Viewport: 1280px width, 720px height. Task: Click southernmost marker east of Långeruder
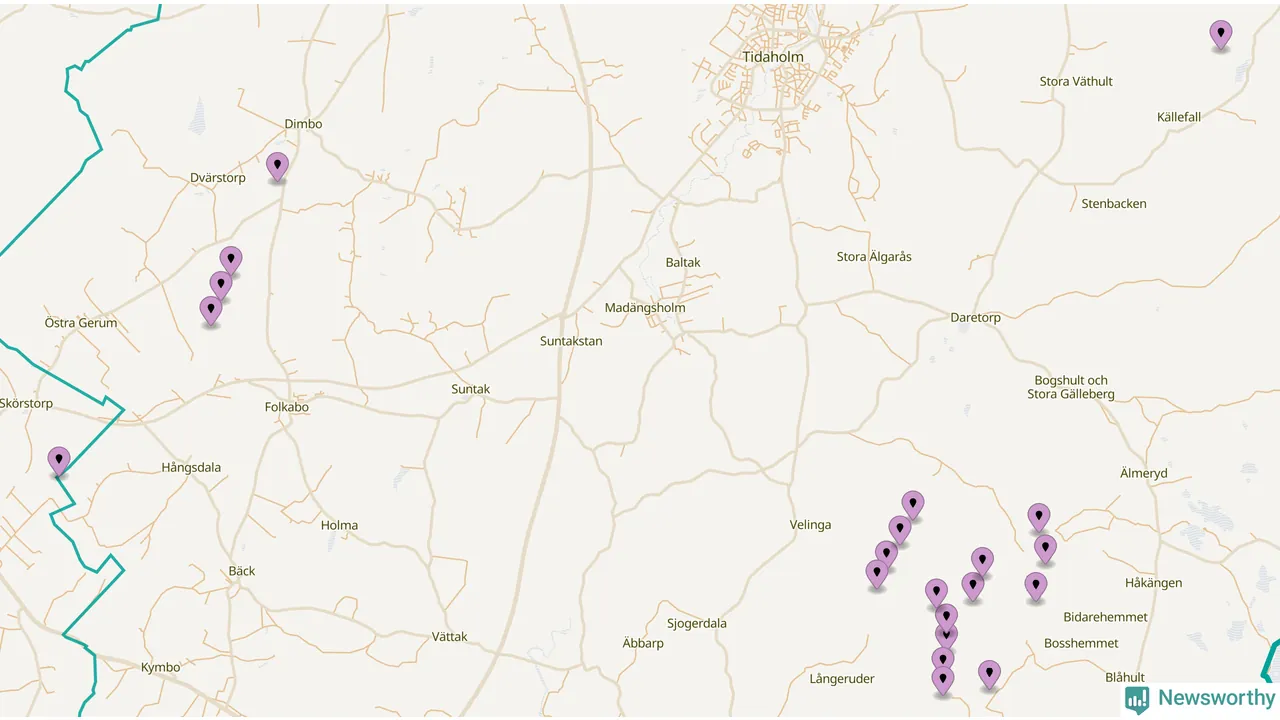click(943, 681)
